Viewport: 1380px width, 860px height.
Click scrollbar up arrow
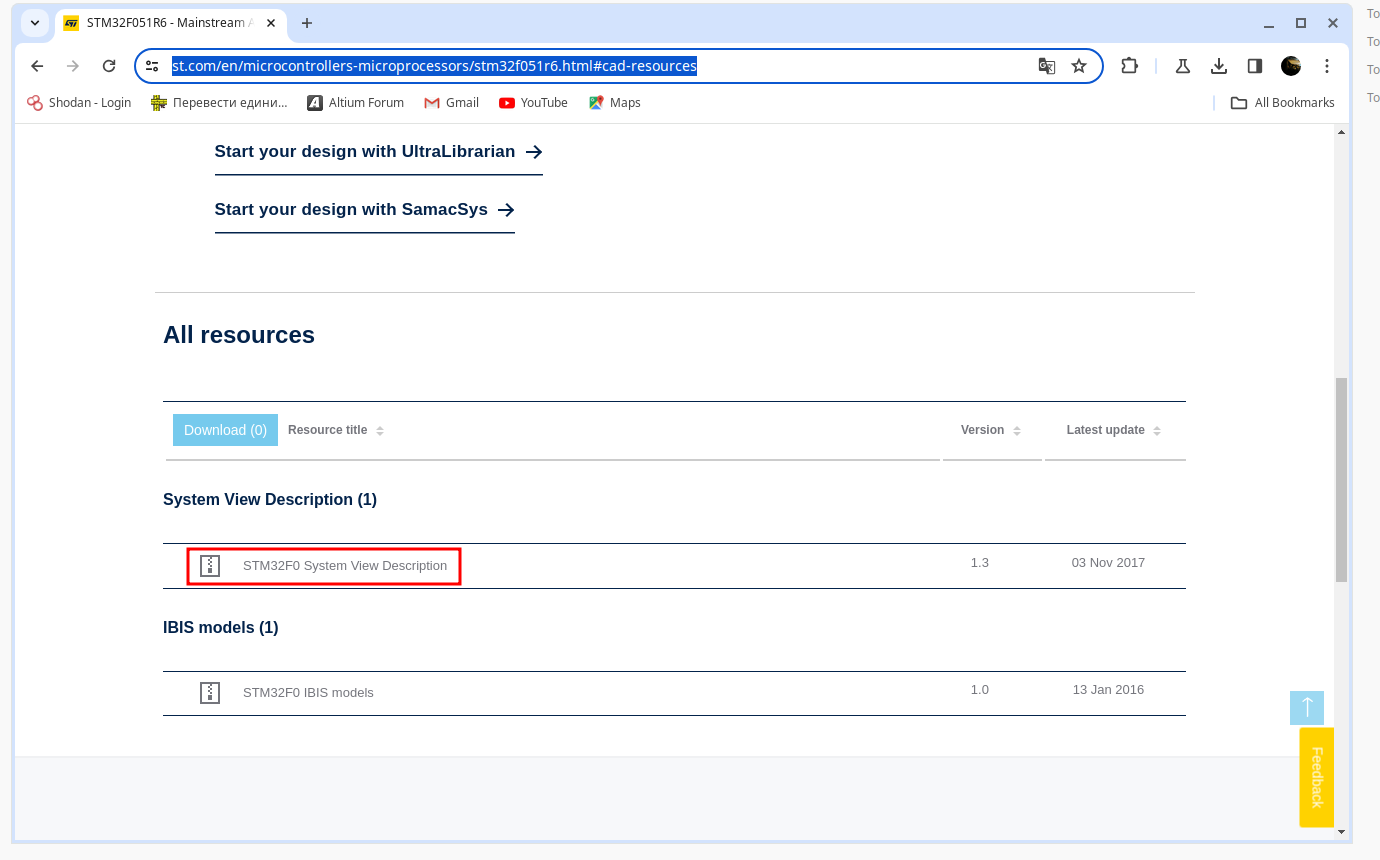pos(1341,133)
